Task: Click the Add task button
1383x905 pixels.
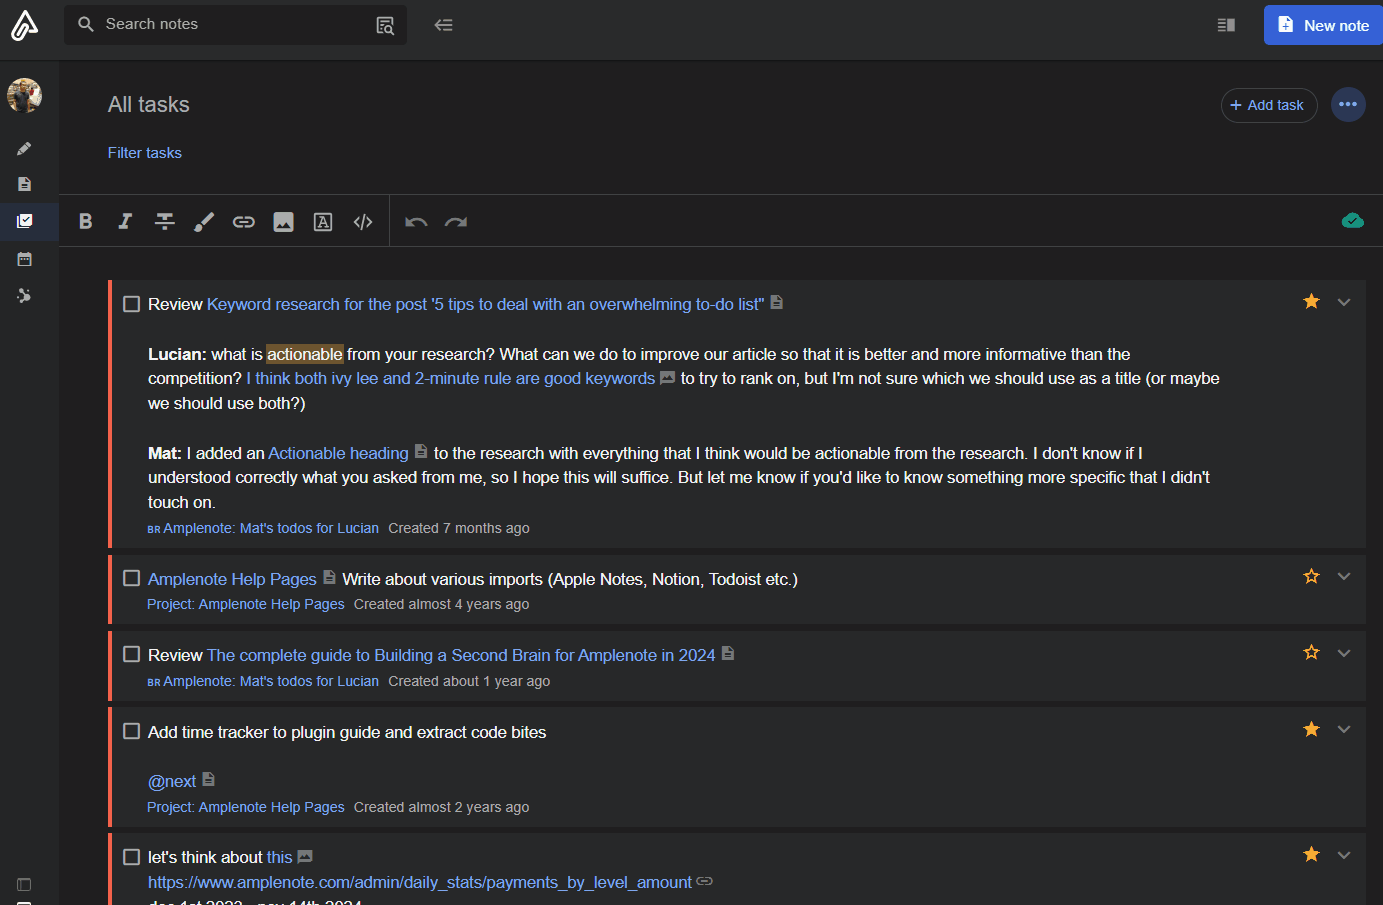Action: (x=1269, y=105)
